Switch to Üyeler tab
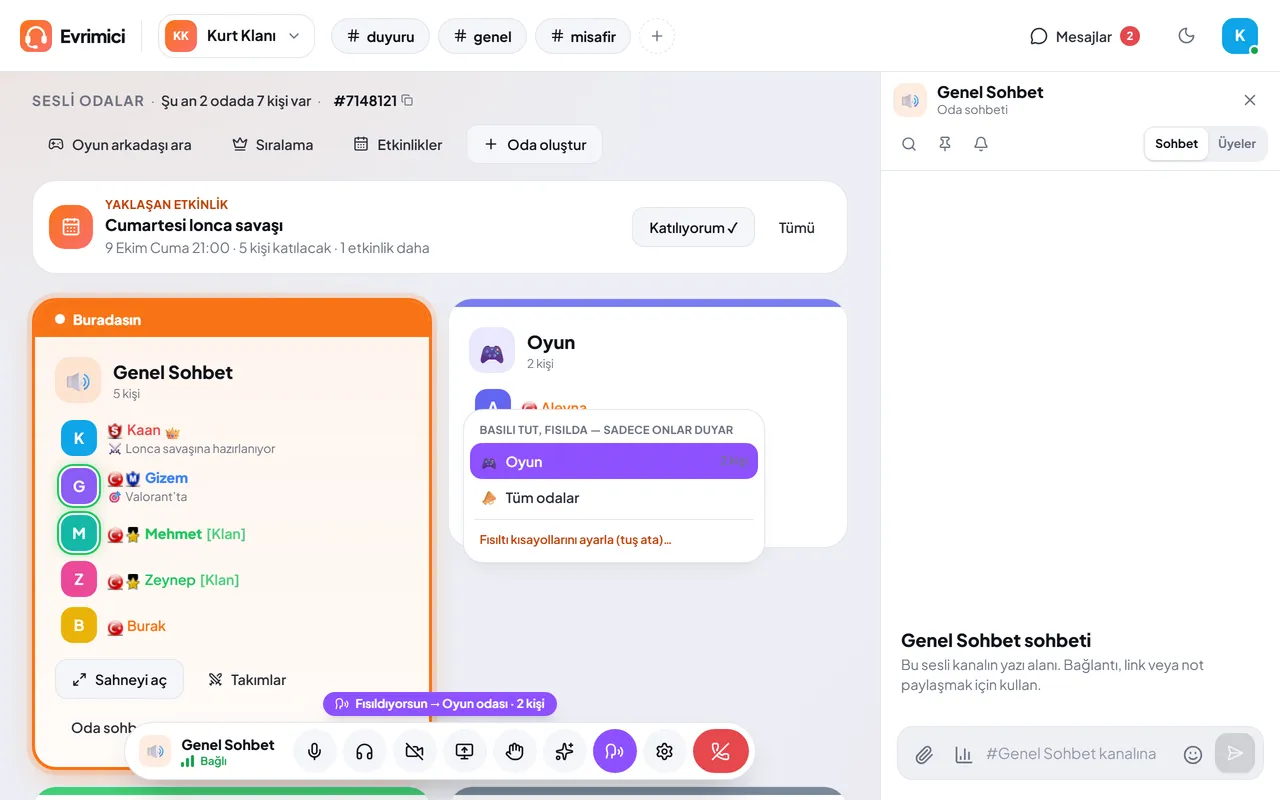Screen dimensions: 1280x800 1237,144
